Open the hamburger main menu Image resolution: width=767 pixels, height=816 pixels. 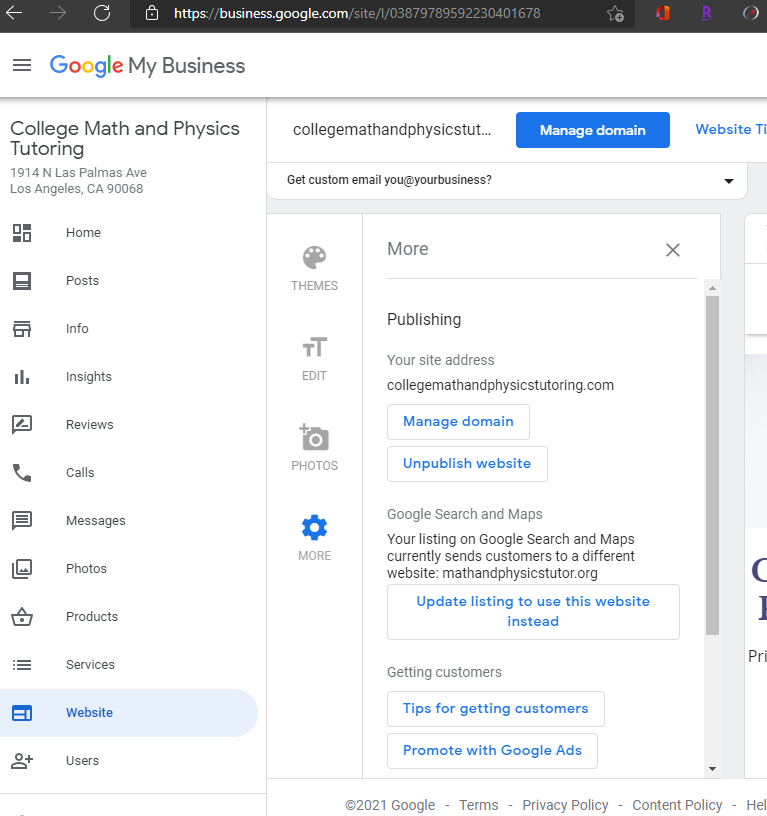point(22,66)
